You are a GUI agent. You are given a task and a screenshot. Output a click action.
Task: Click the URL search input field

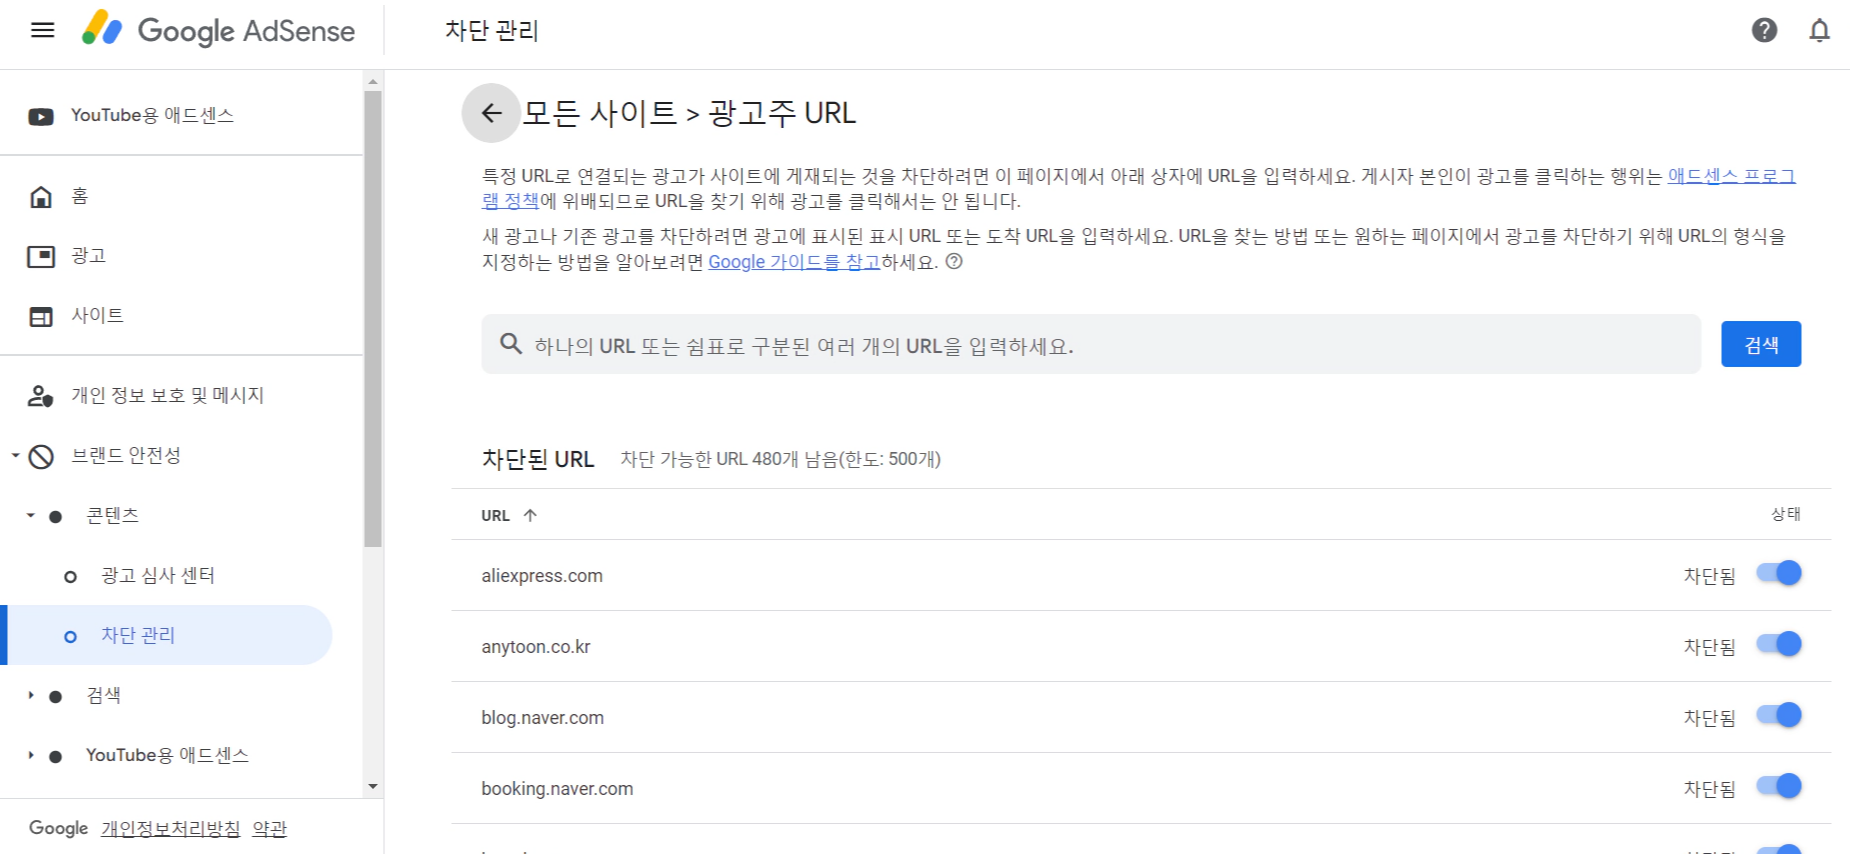pos(1091,344)
